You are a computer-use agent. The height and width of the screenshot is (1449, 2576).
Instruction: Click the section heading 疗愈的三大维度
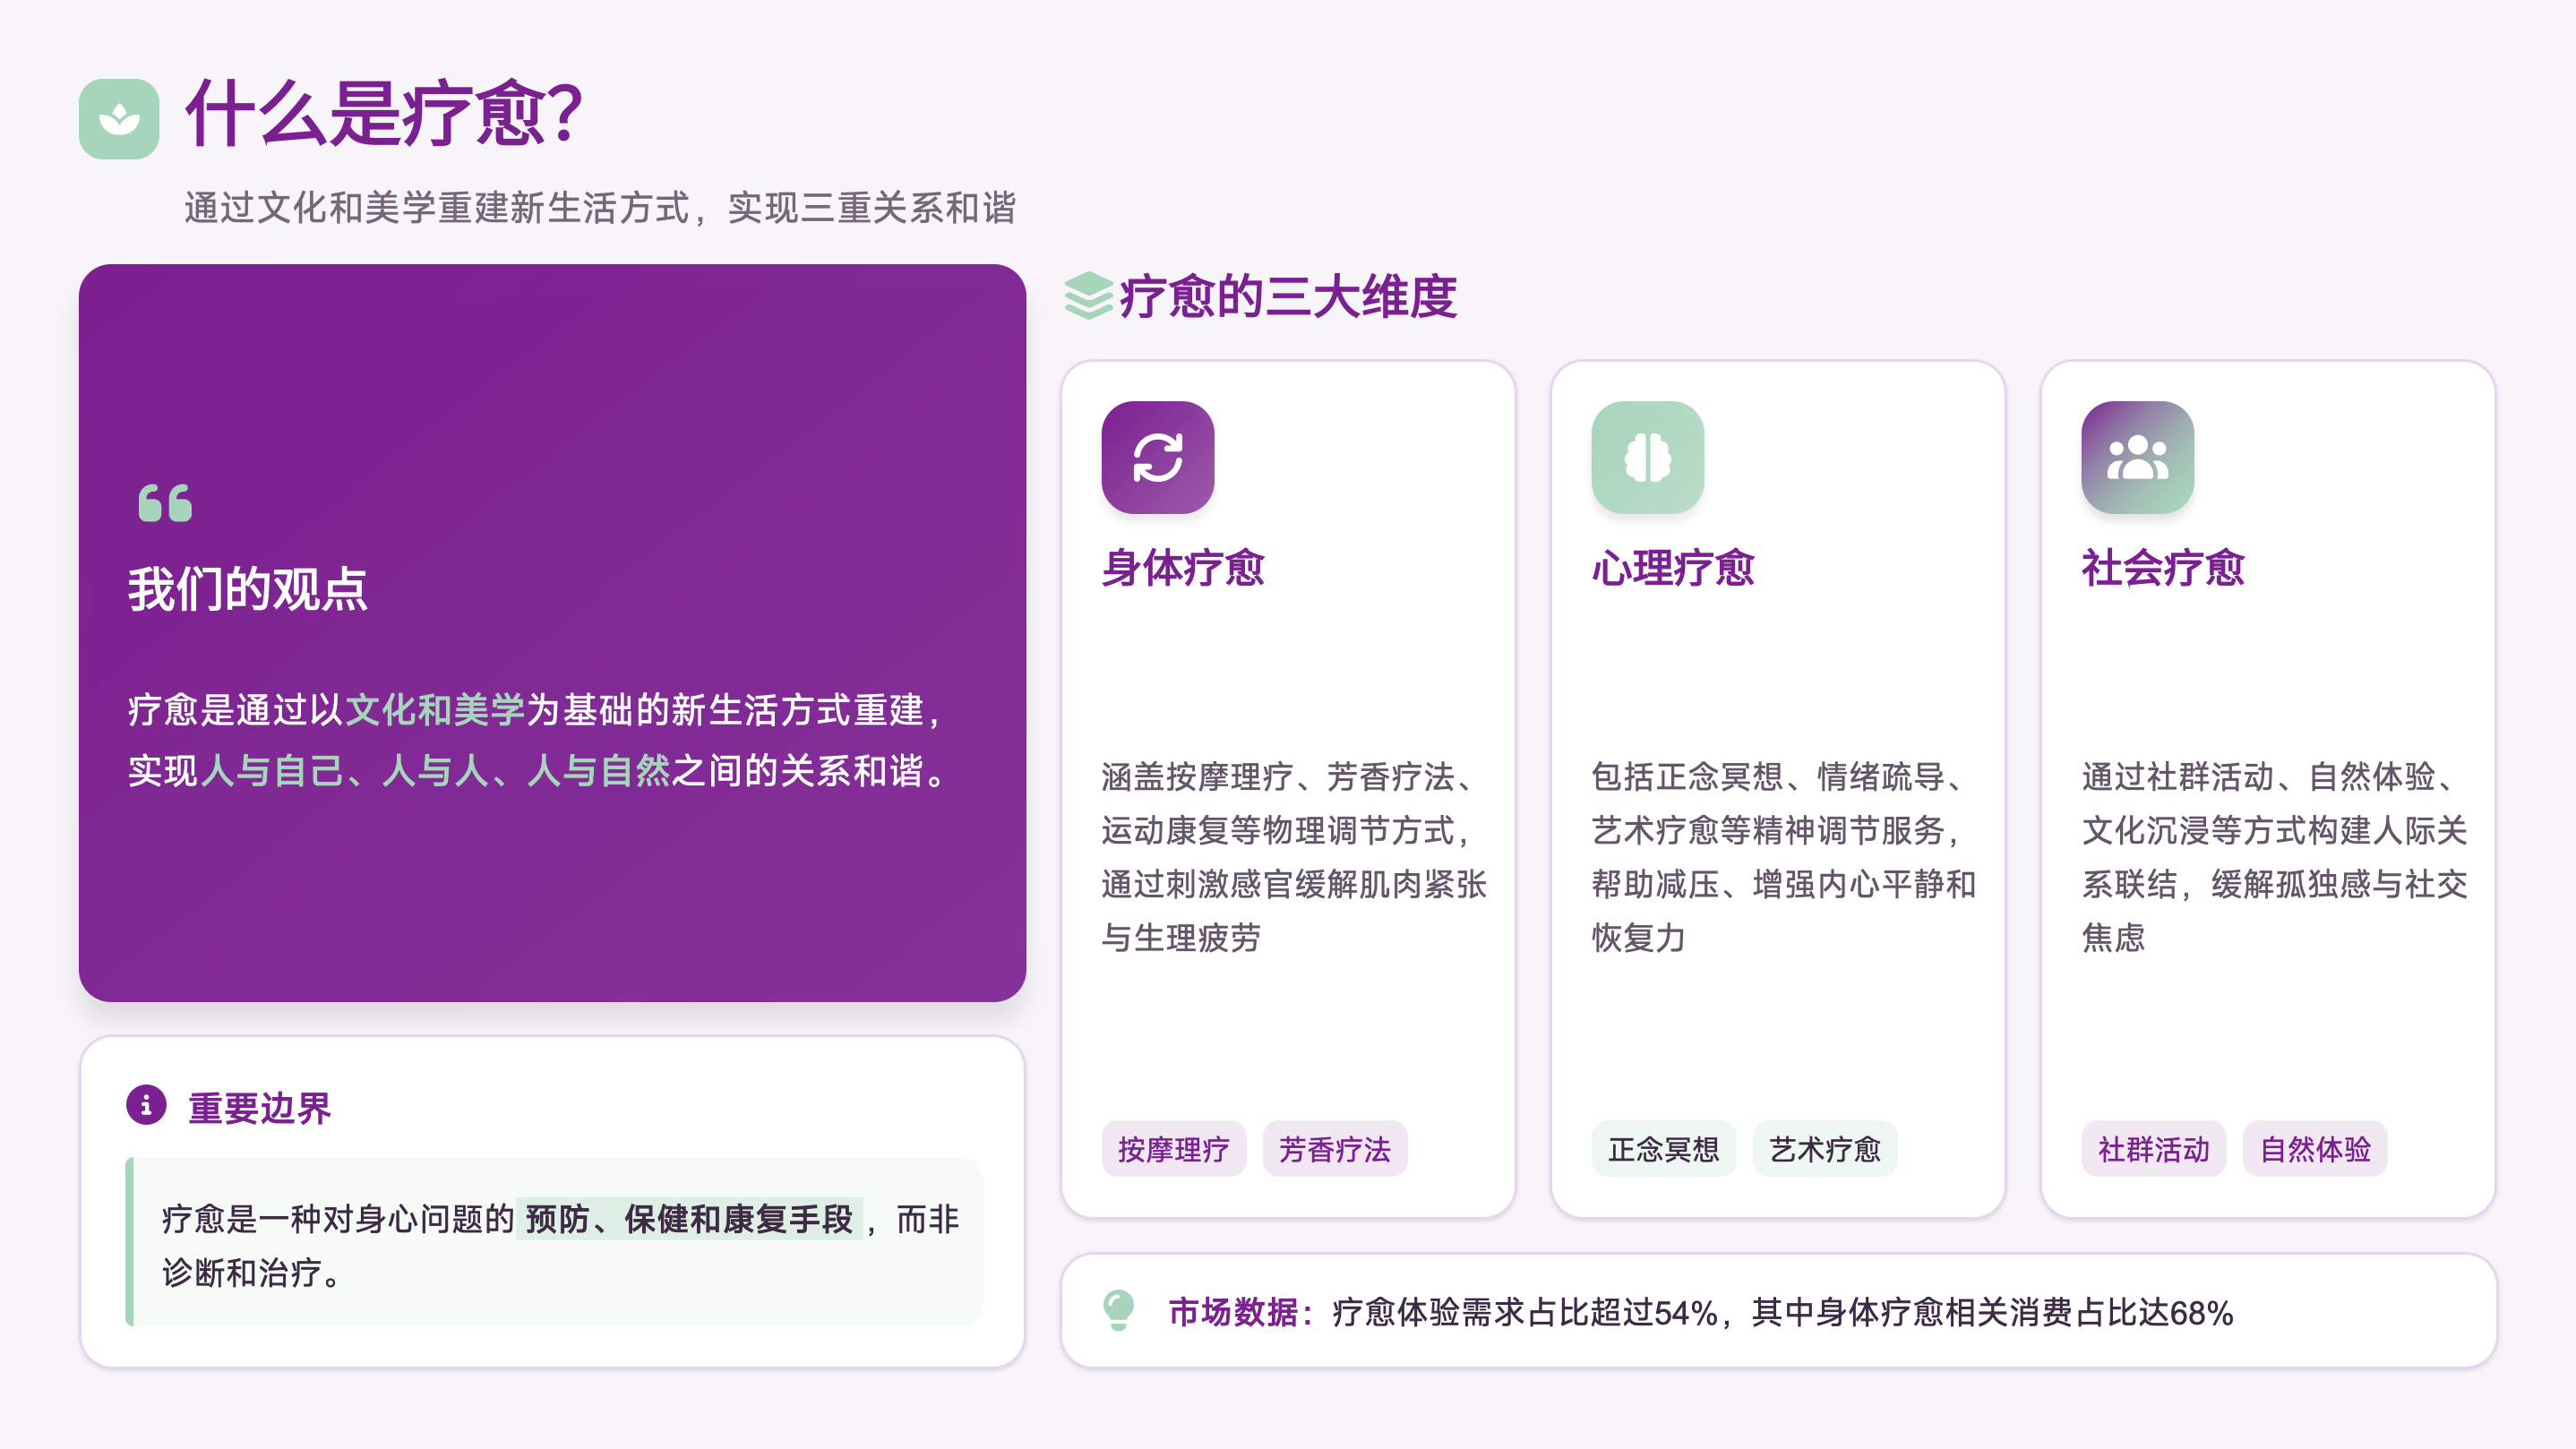1288,297
